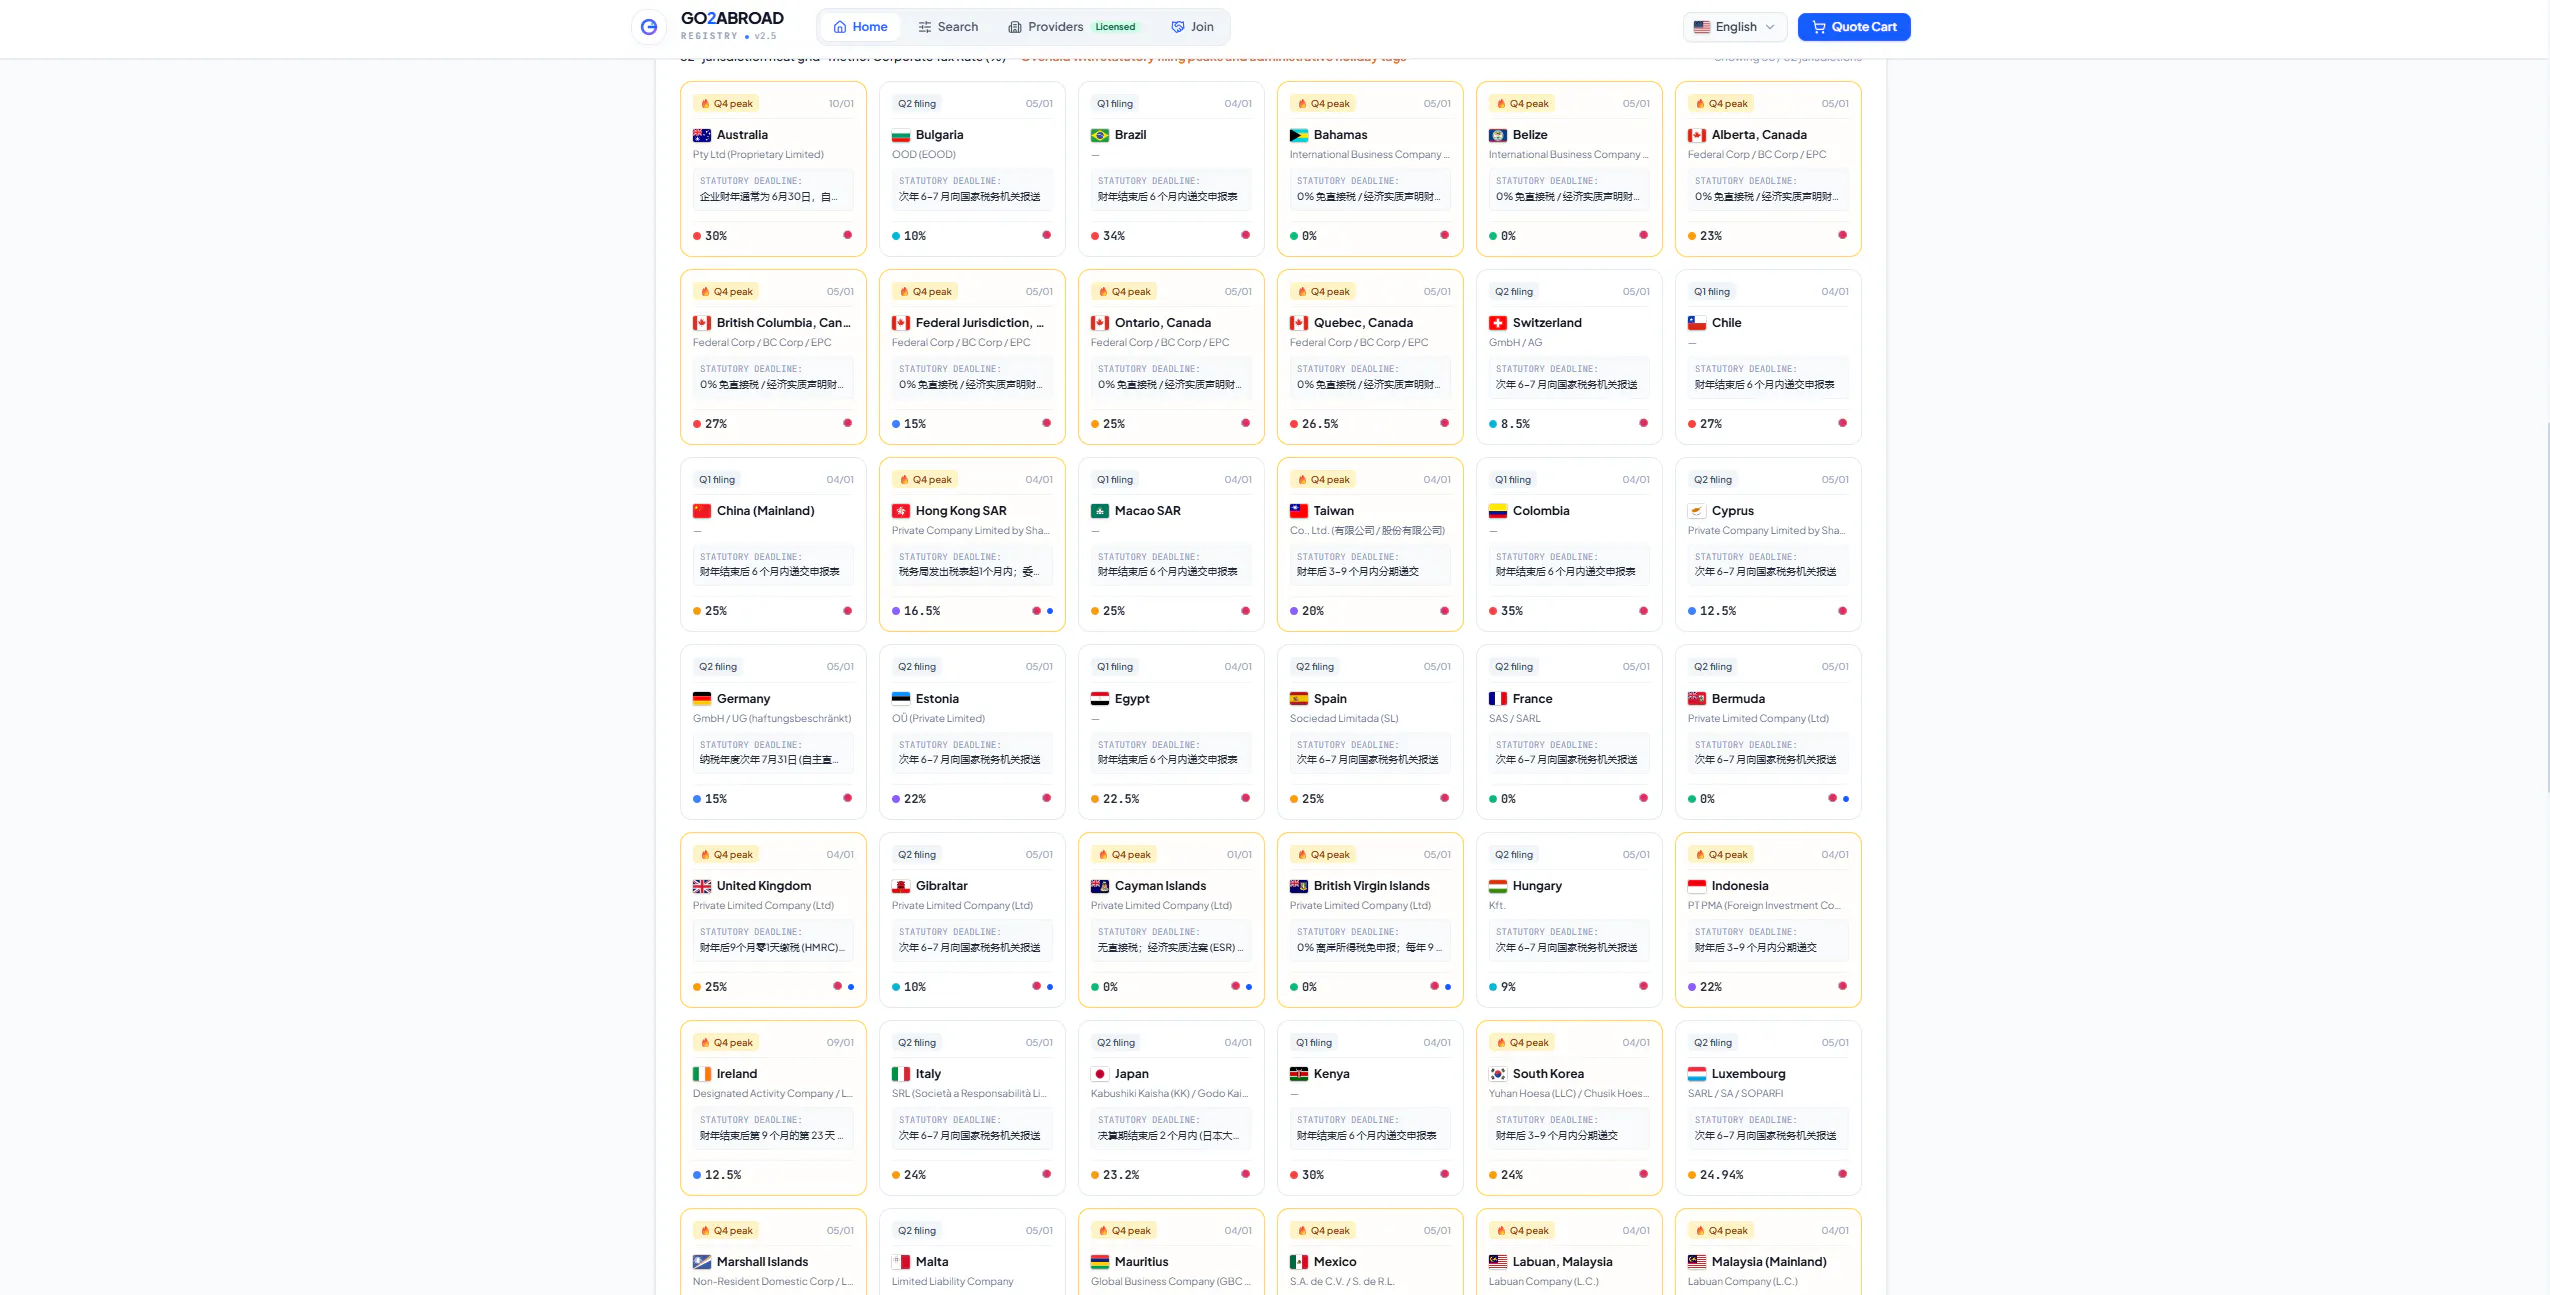This screenshot has width=2550, height=1295.
Task: Click the France card title
Action: click(1532, 699)
